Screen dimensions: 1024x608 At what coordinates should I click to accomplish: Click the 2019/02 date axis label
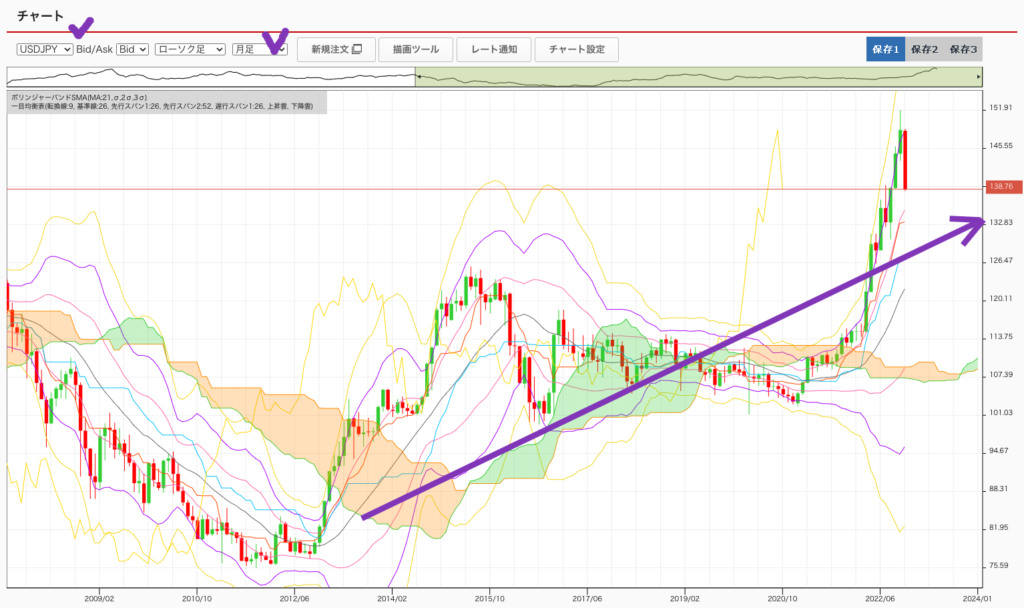tap(685, 598)
